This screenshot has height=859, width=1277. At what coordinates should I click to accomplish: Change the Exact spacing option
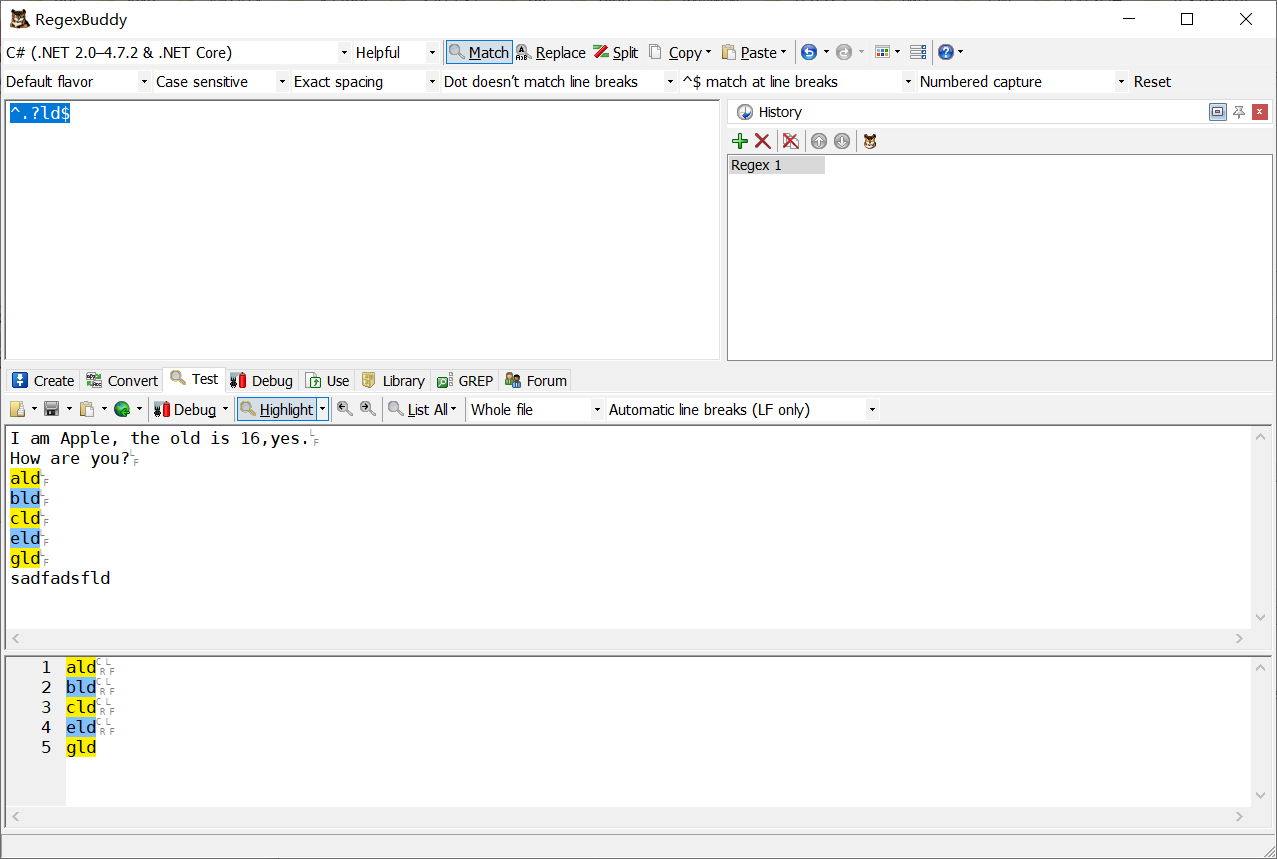pos(365,81)
